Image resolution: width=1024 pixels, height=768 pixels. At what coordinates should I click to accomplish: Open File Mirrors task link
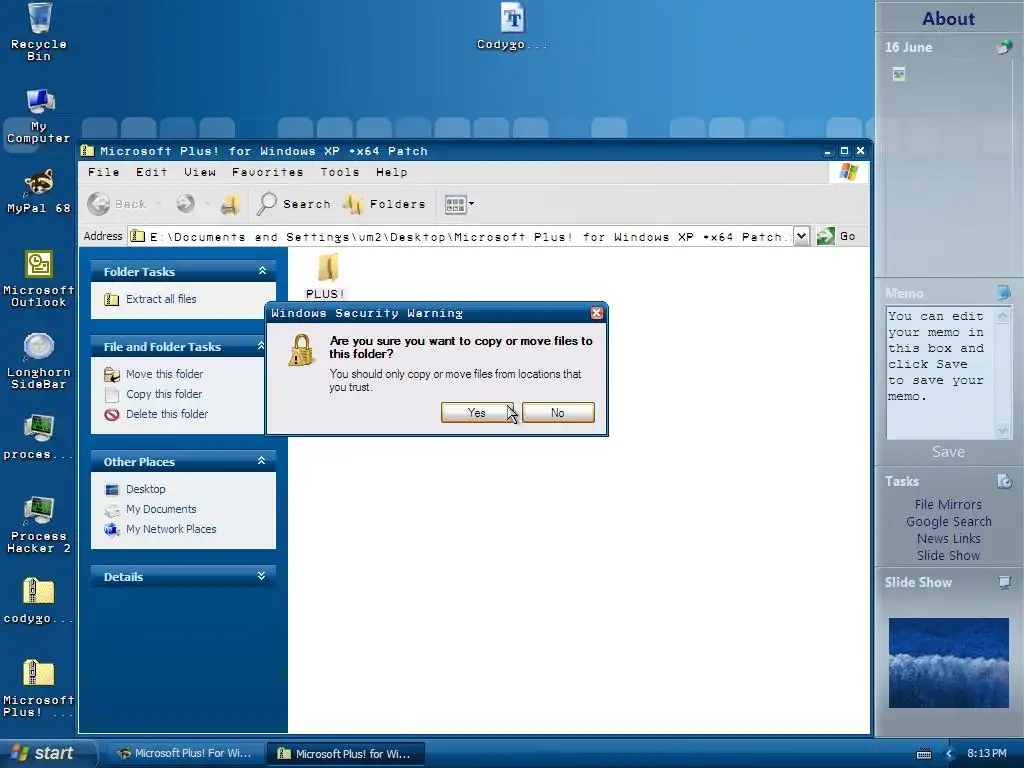coord(948,504)
